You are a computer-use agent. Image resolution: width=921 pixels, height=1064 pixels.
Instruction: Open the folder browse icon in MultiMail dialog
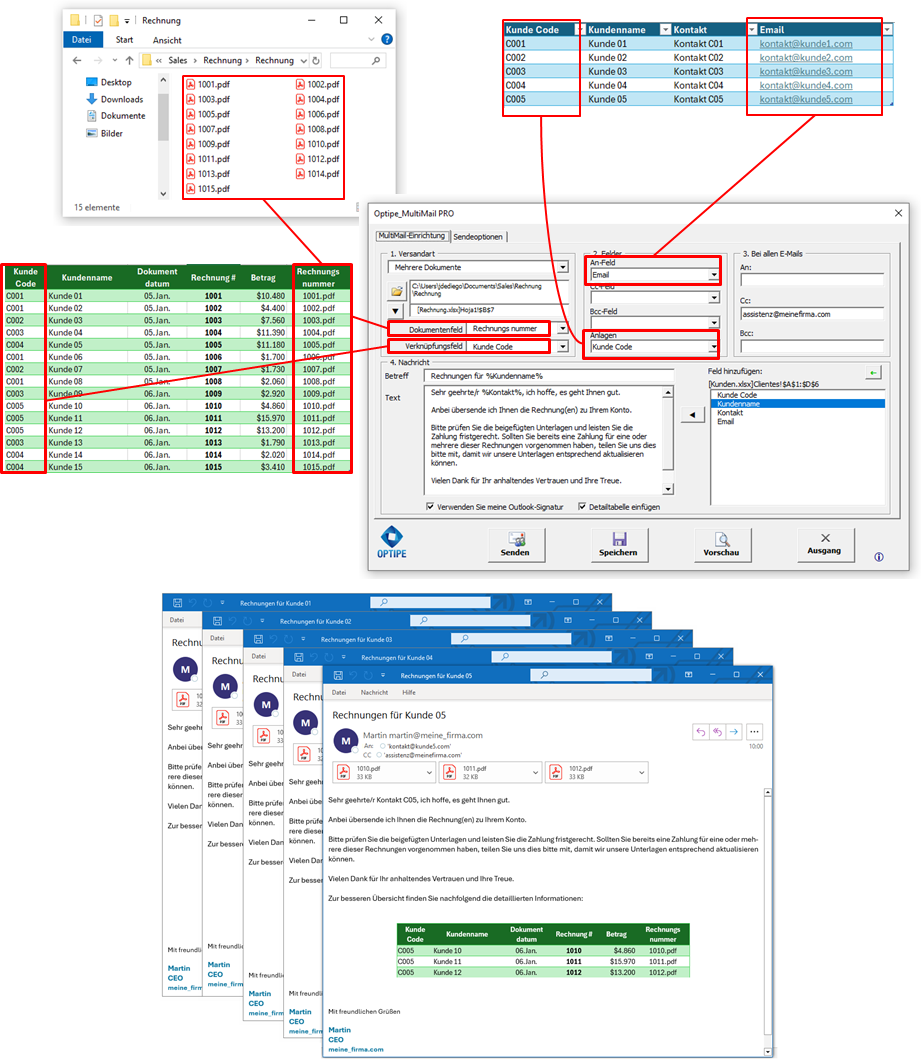click(x=395, y=291)
